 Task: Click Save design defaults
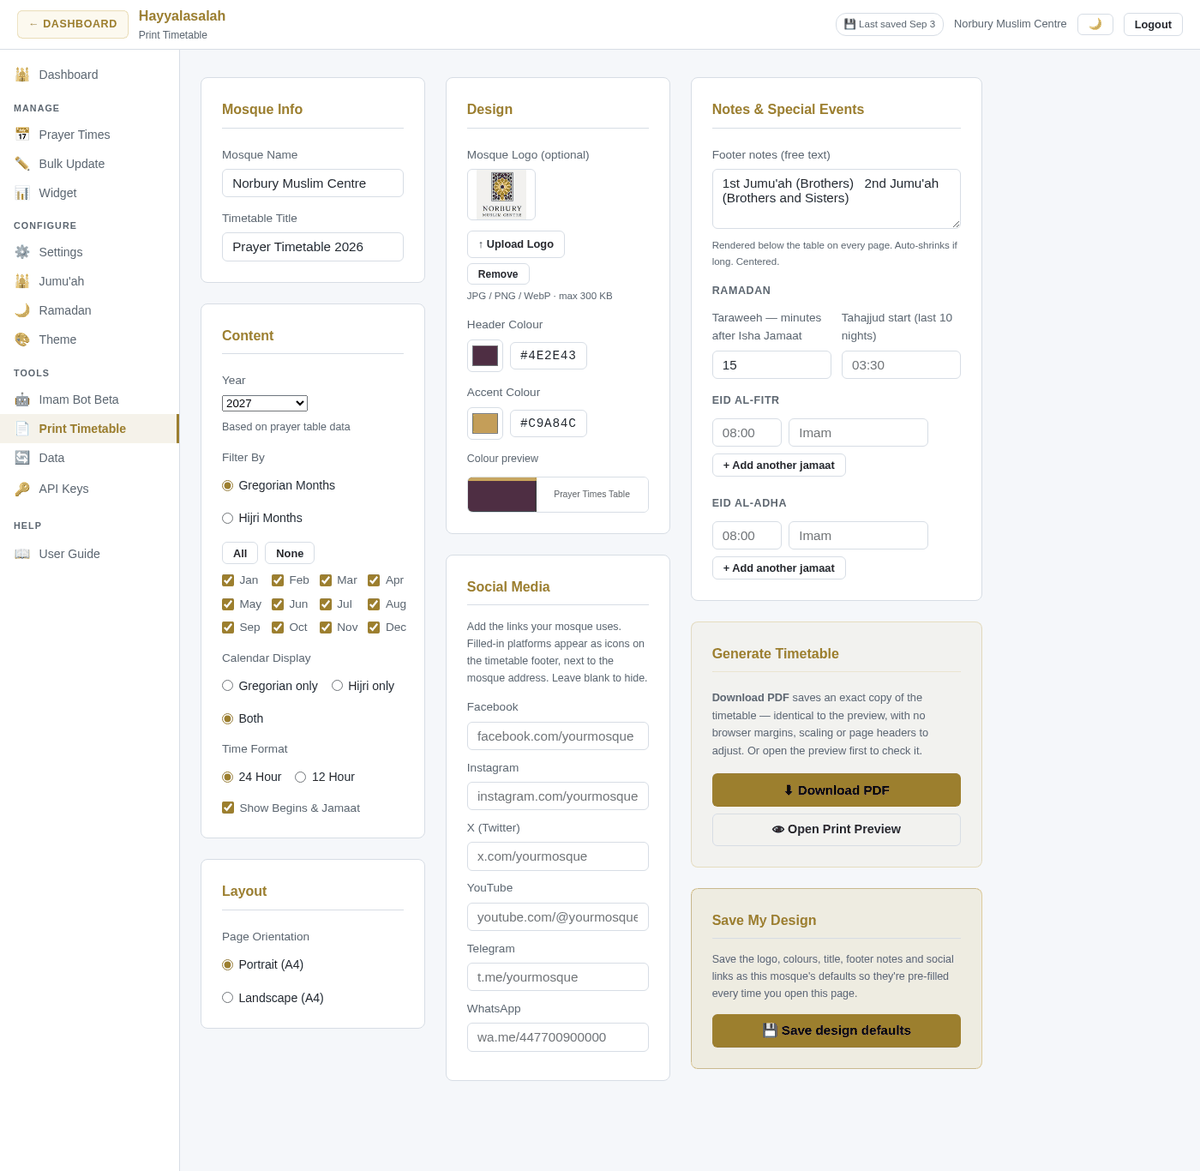[x=836, y=1030]
